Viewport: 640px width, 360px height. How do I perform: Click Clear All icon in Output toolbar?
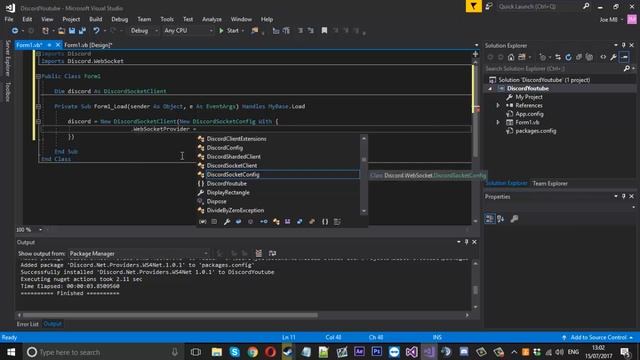(258, 253)
